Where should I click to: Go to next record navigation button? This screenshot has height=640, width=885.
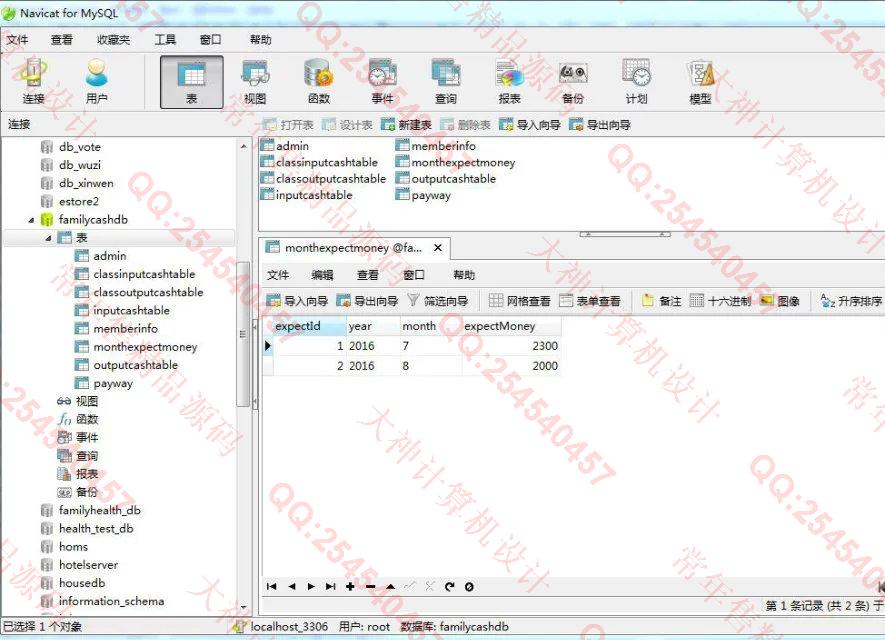tap(311, 587)
